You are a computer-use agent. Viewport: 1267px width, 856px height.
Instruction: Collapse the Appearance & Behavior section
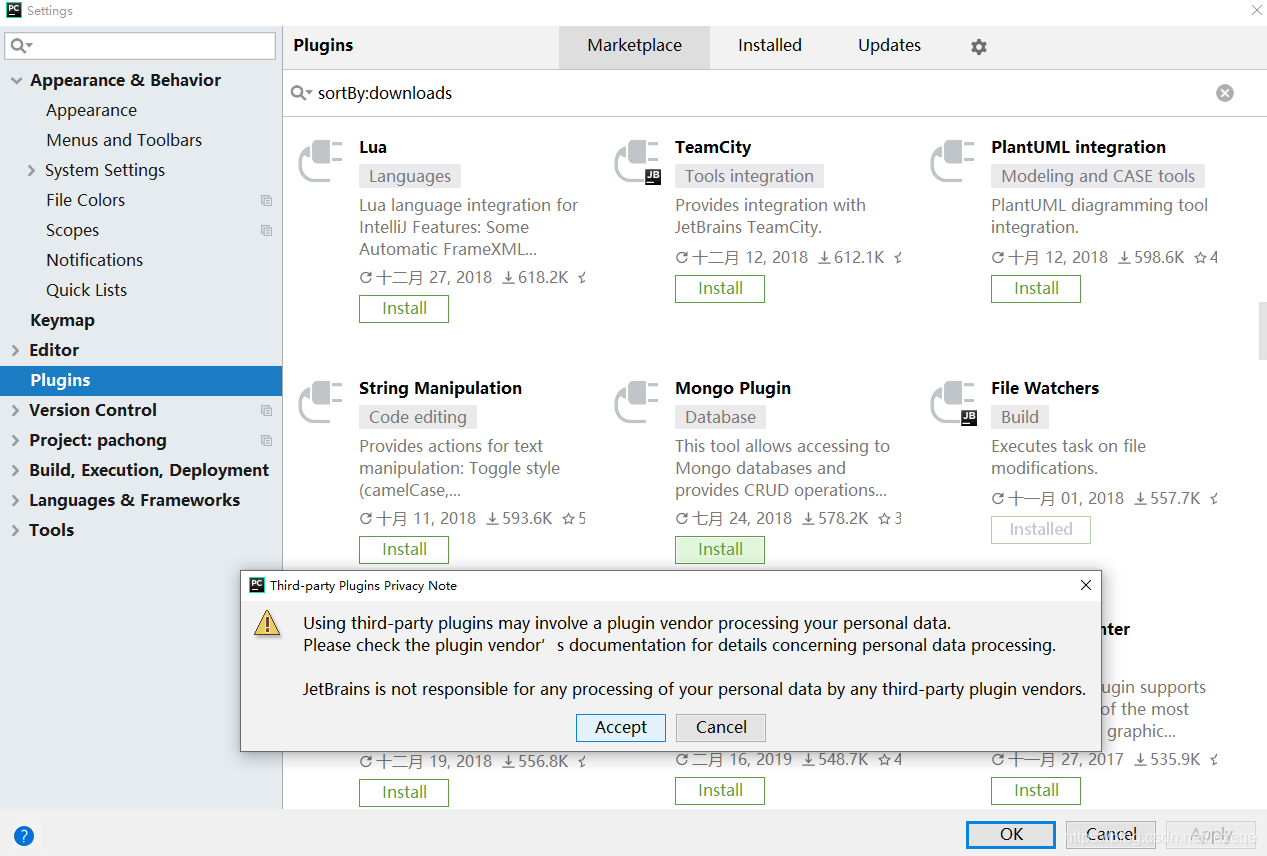[x=16, y=81]
